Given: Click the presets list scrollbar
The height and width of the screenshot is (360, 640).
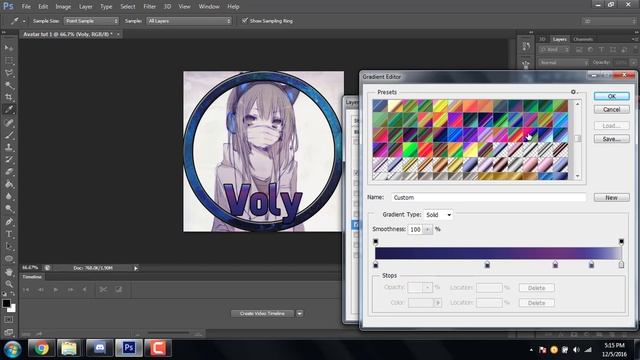Looking at the screenshot, I should point(578,139).
